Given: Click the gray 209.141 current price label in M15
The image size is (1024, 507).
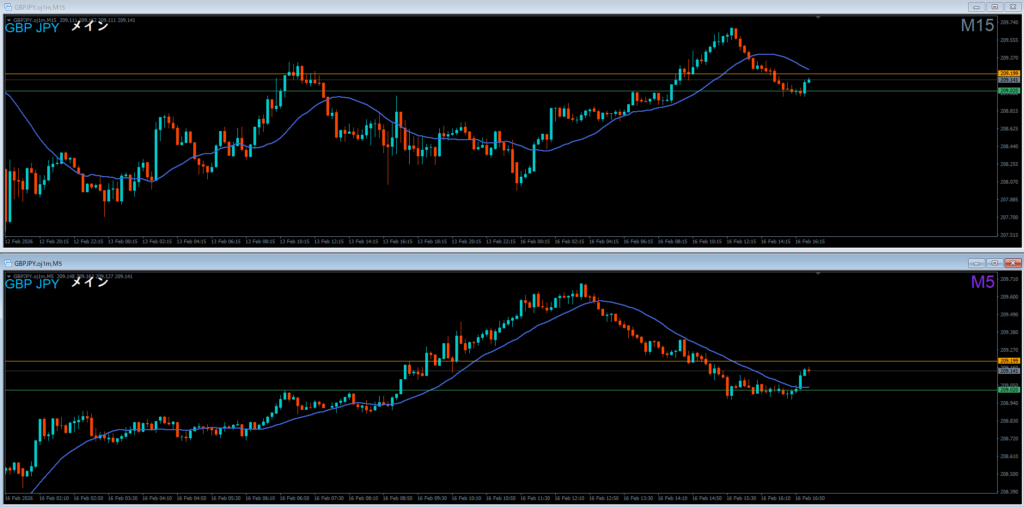Looking at the screenshot, I should (x=1009, y=80).
